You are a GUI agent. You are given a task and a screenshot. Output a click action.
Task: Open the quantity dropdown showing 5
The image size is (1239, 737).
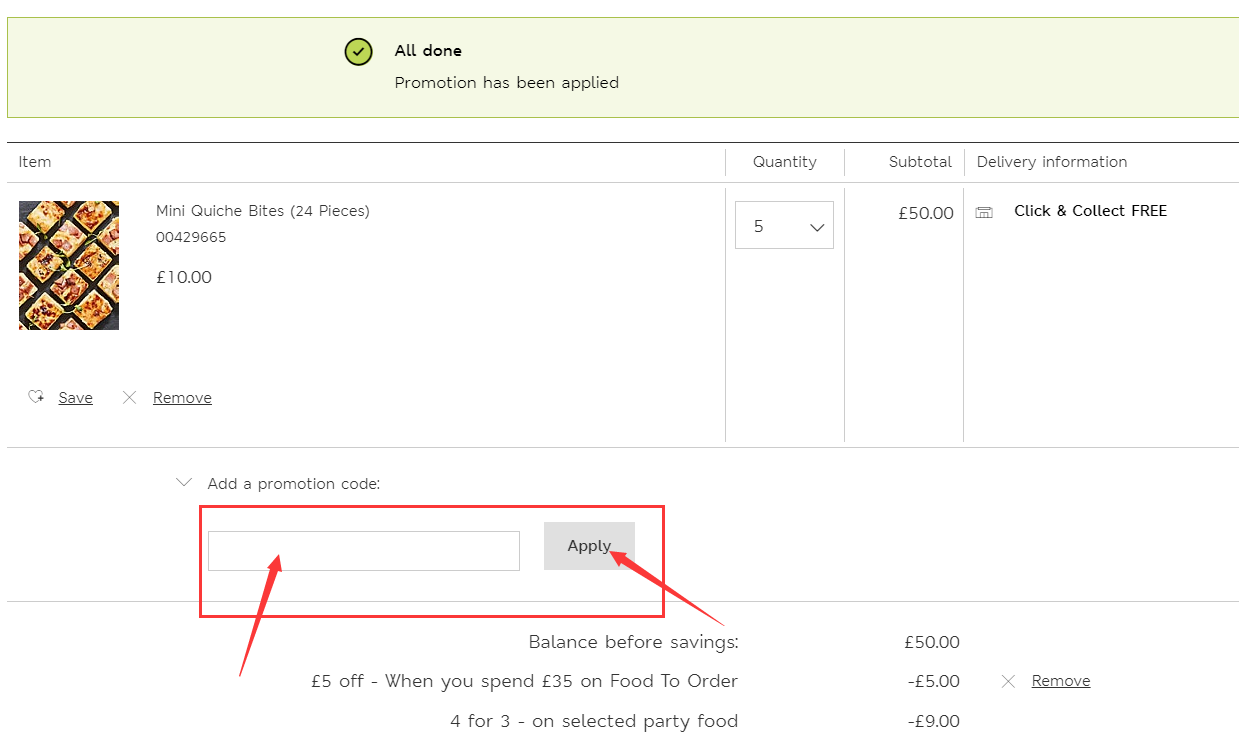pos(784,226)
